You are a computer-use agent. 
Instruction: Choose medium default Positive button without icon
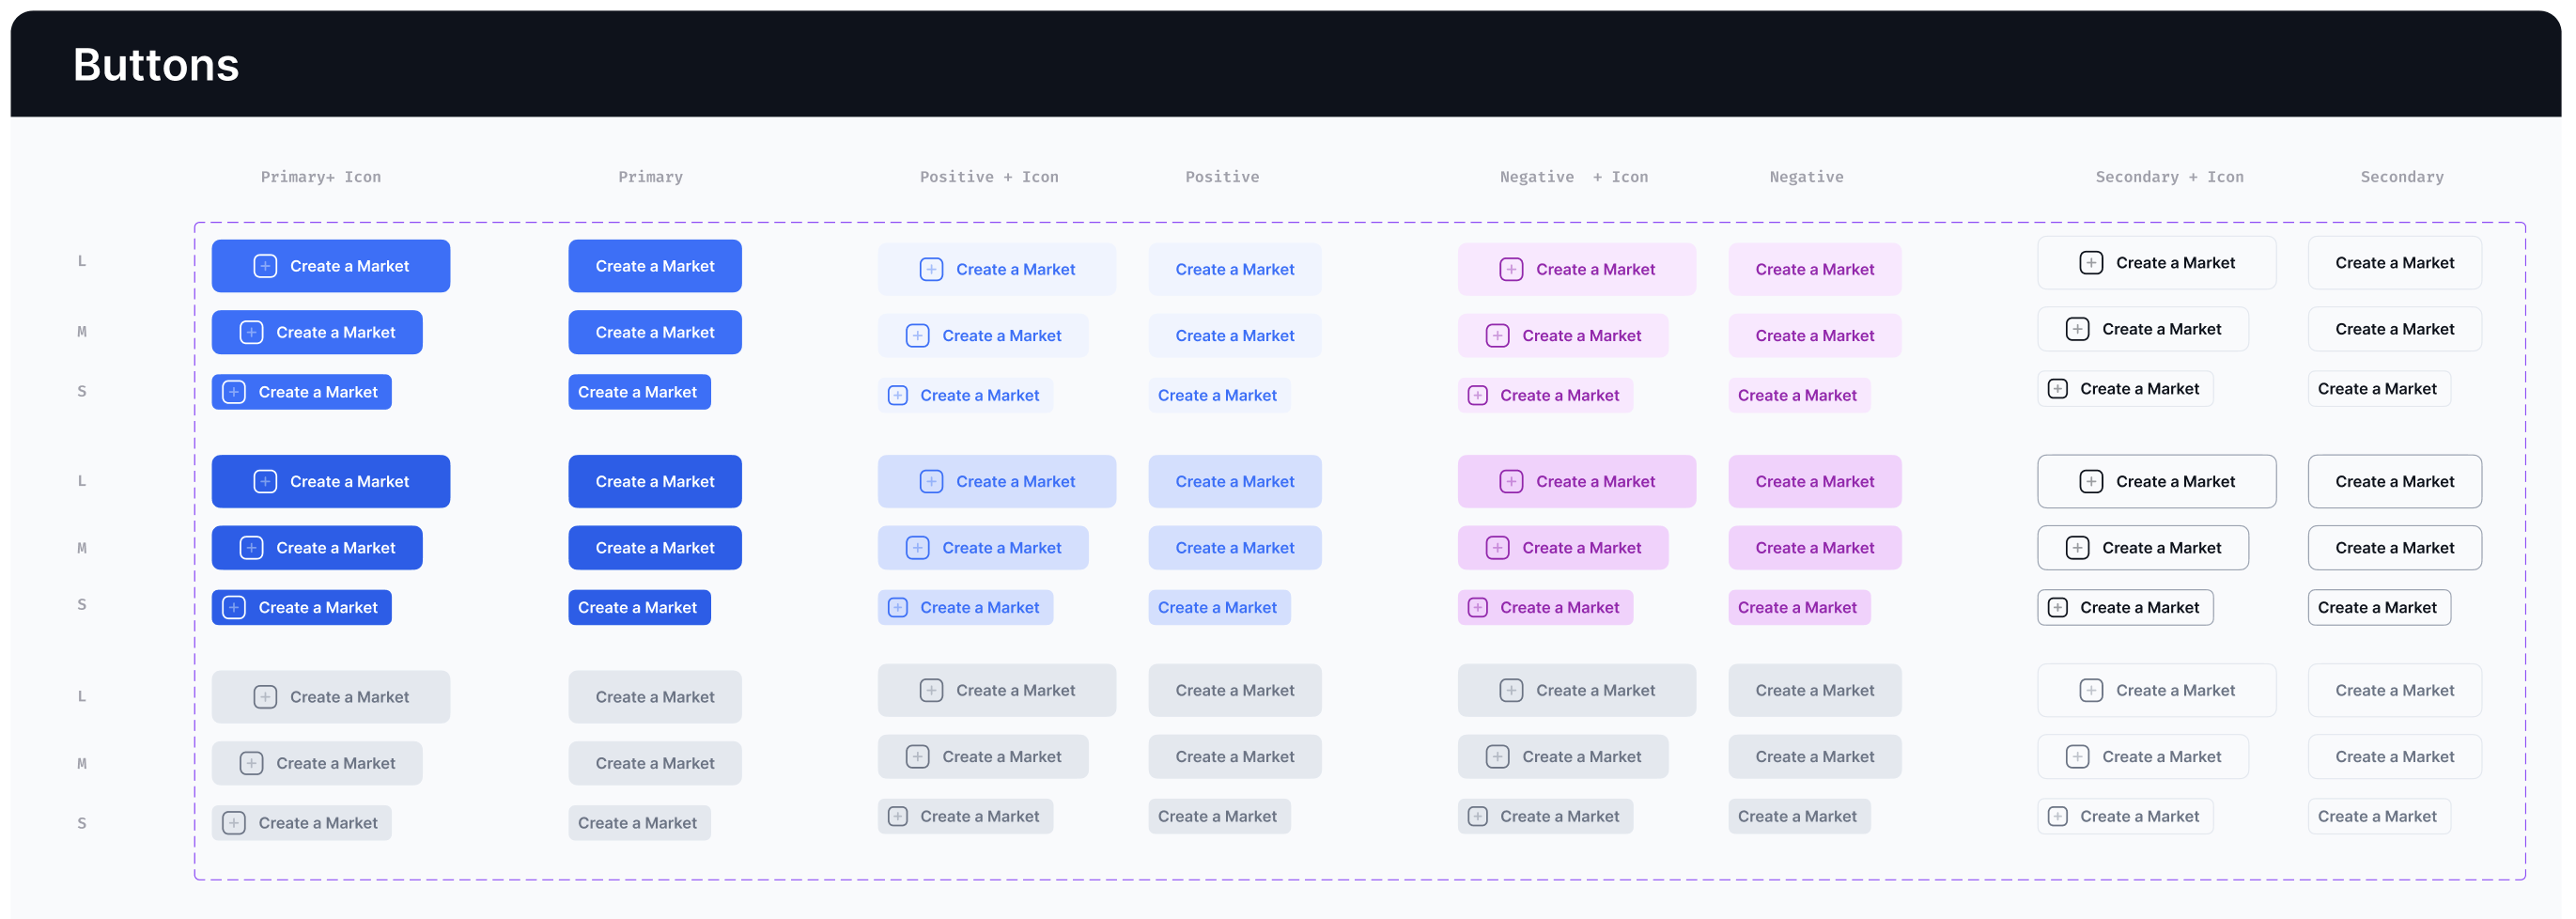point(1235,336)
